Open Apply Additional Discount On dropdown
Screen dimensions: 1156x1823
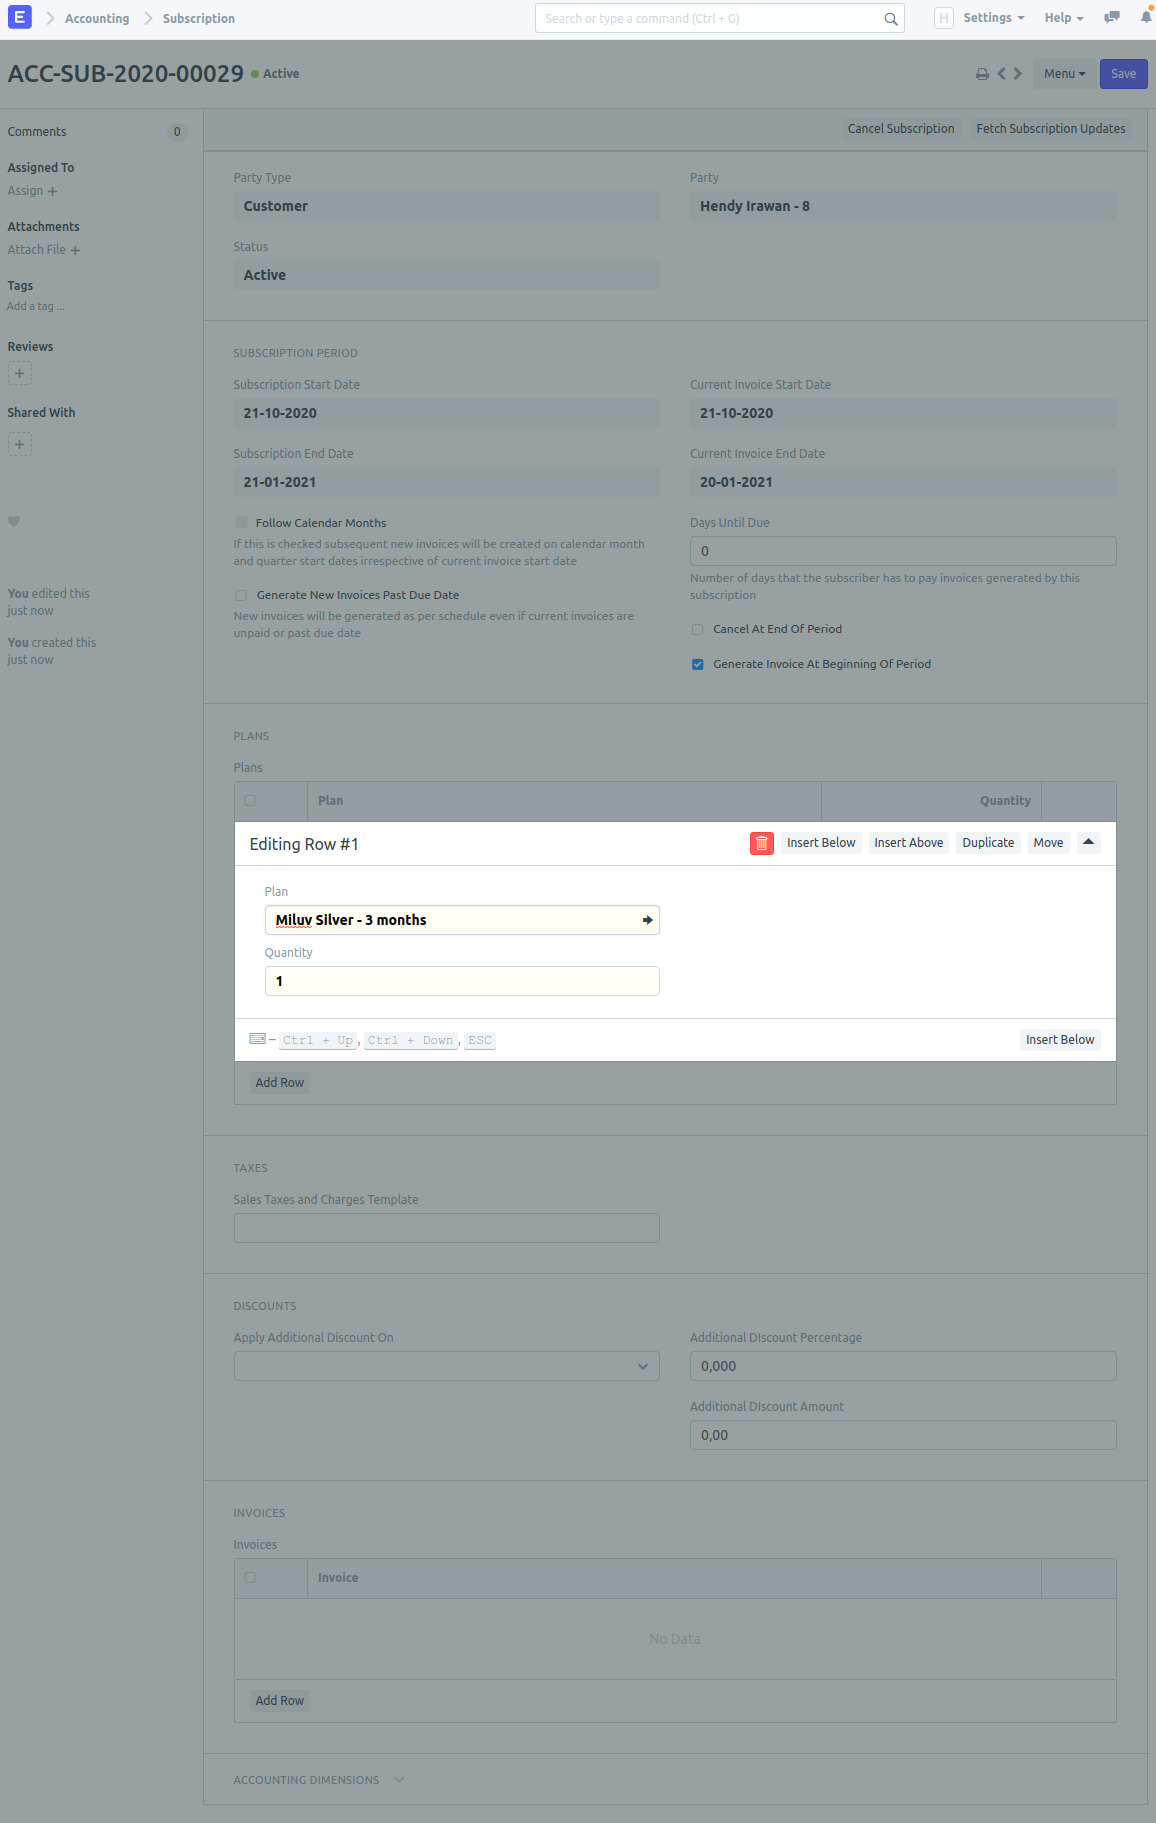[x=446, y=1366]
